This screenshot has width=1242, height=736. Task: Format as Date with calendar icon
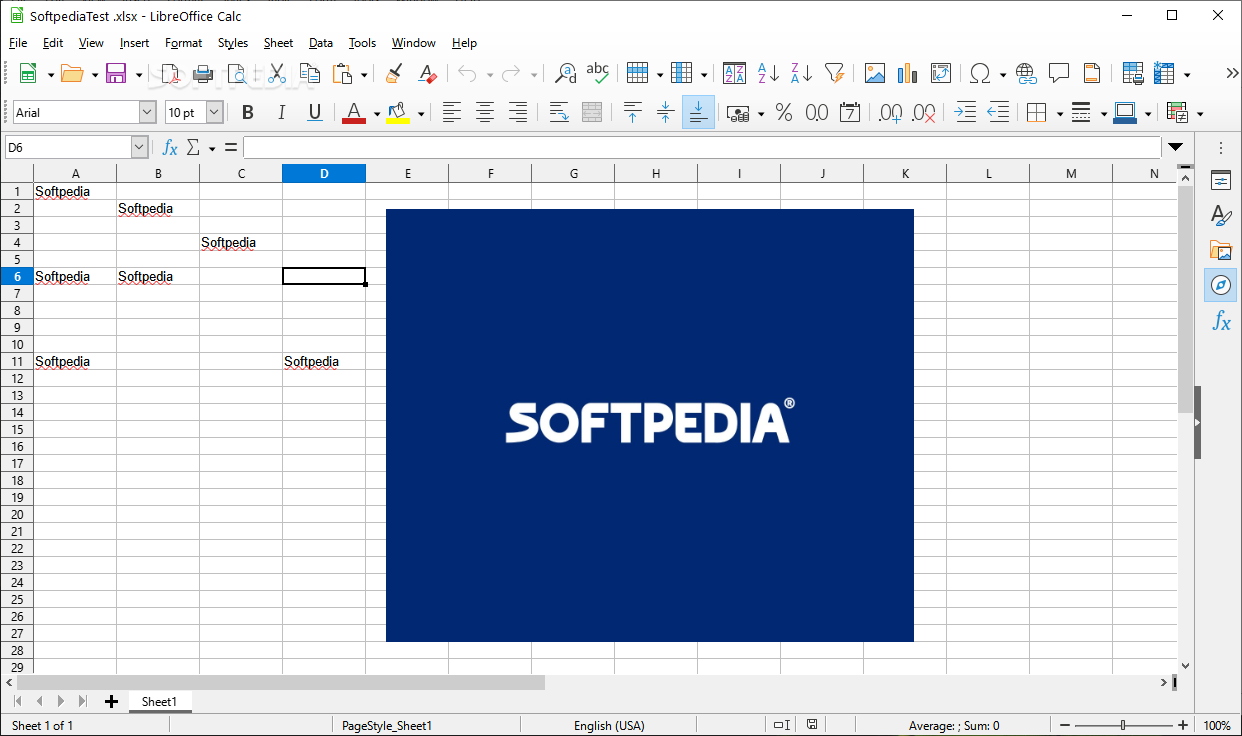tap(850, 113)
